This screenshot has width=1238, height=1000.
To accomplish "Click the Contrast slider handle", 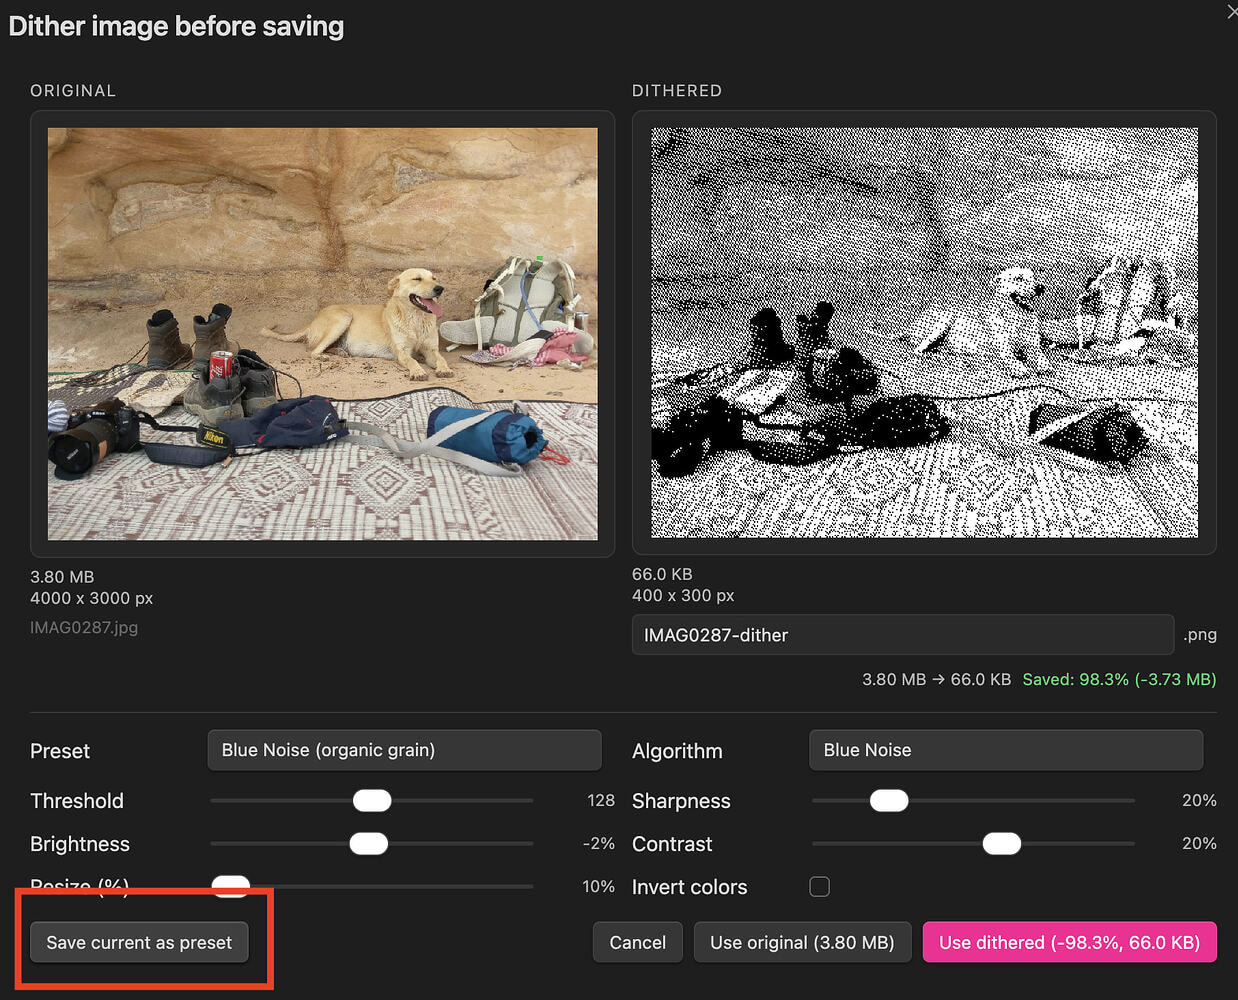I will tap(1001, 844).
